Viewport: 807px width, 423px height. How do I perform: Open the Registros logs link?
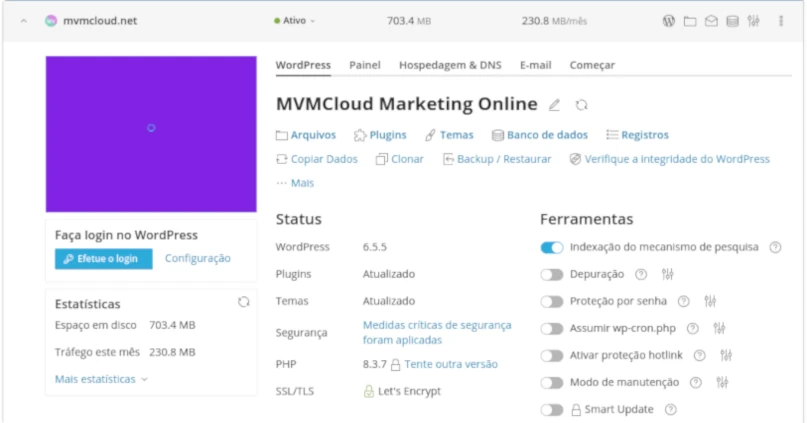[x=638, y=135]
